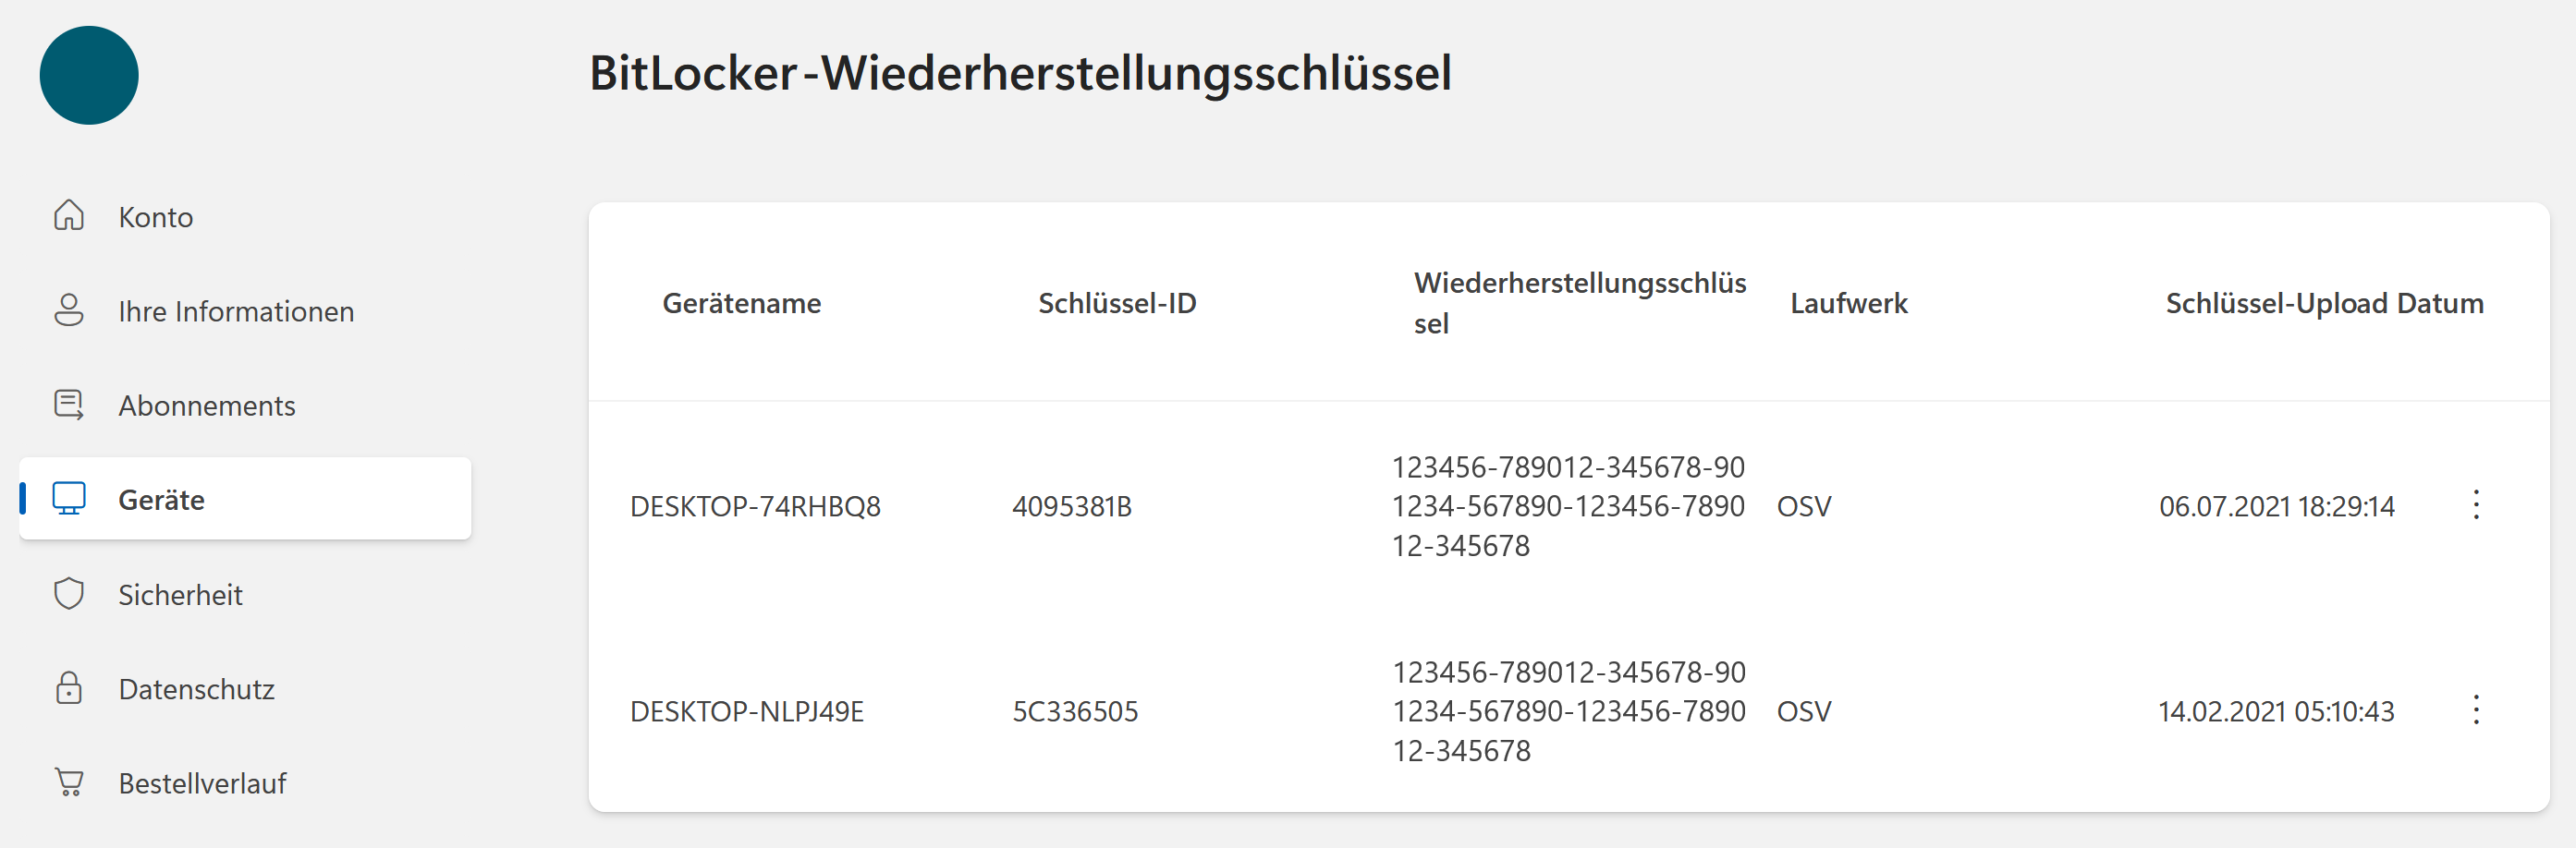Navigate to the Sicherheit section

[x=181, y=594]
